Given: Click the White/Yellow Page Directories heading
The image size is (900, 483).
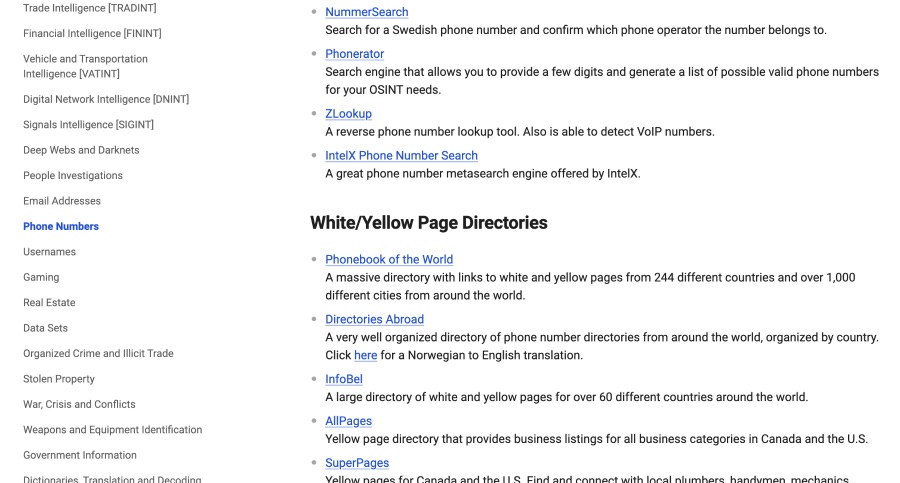Looking at the screenshot, I should pos(429,223).
